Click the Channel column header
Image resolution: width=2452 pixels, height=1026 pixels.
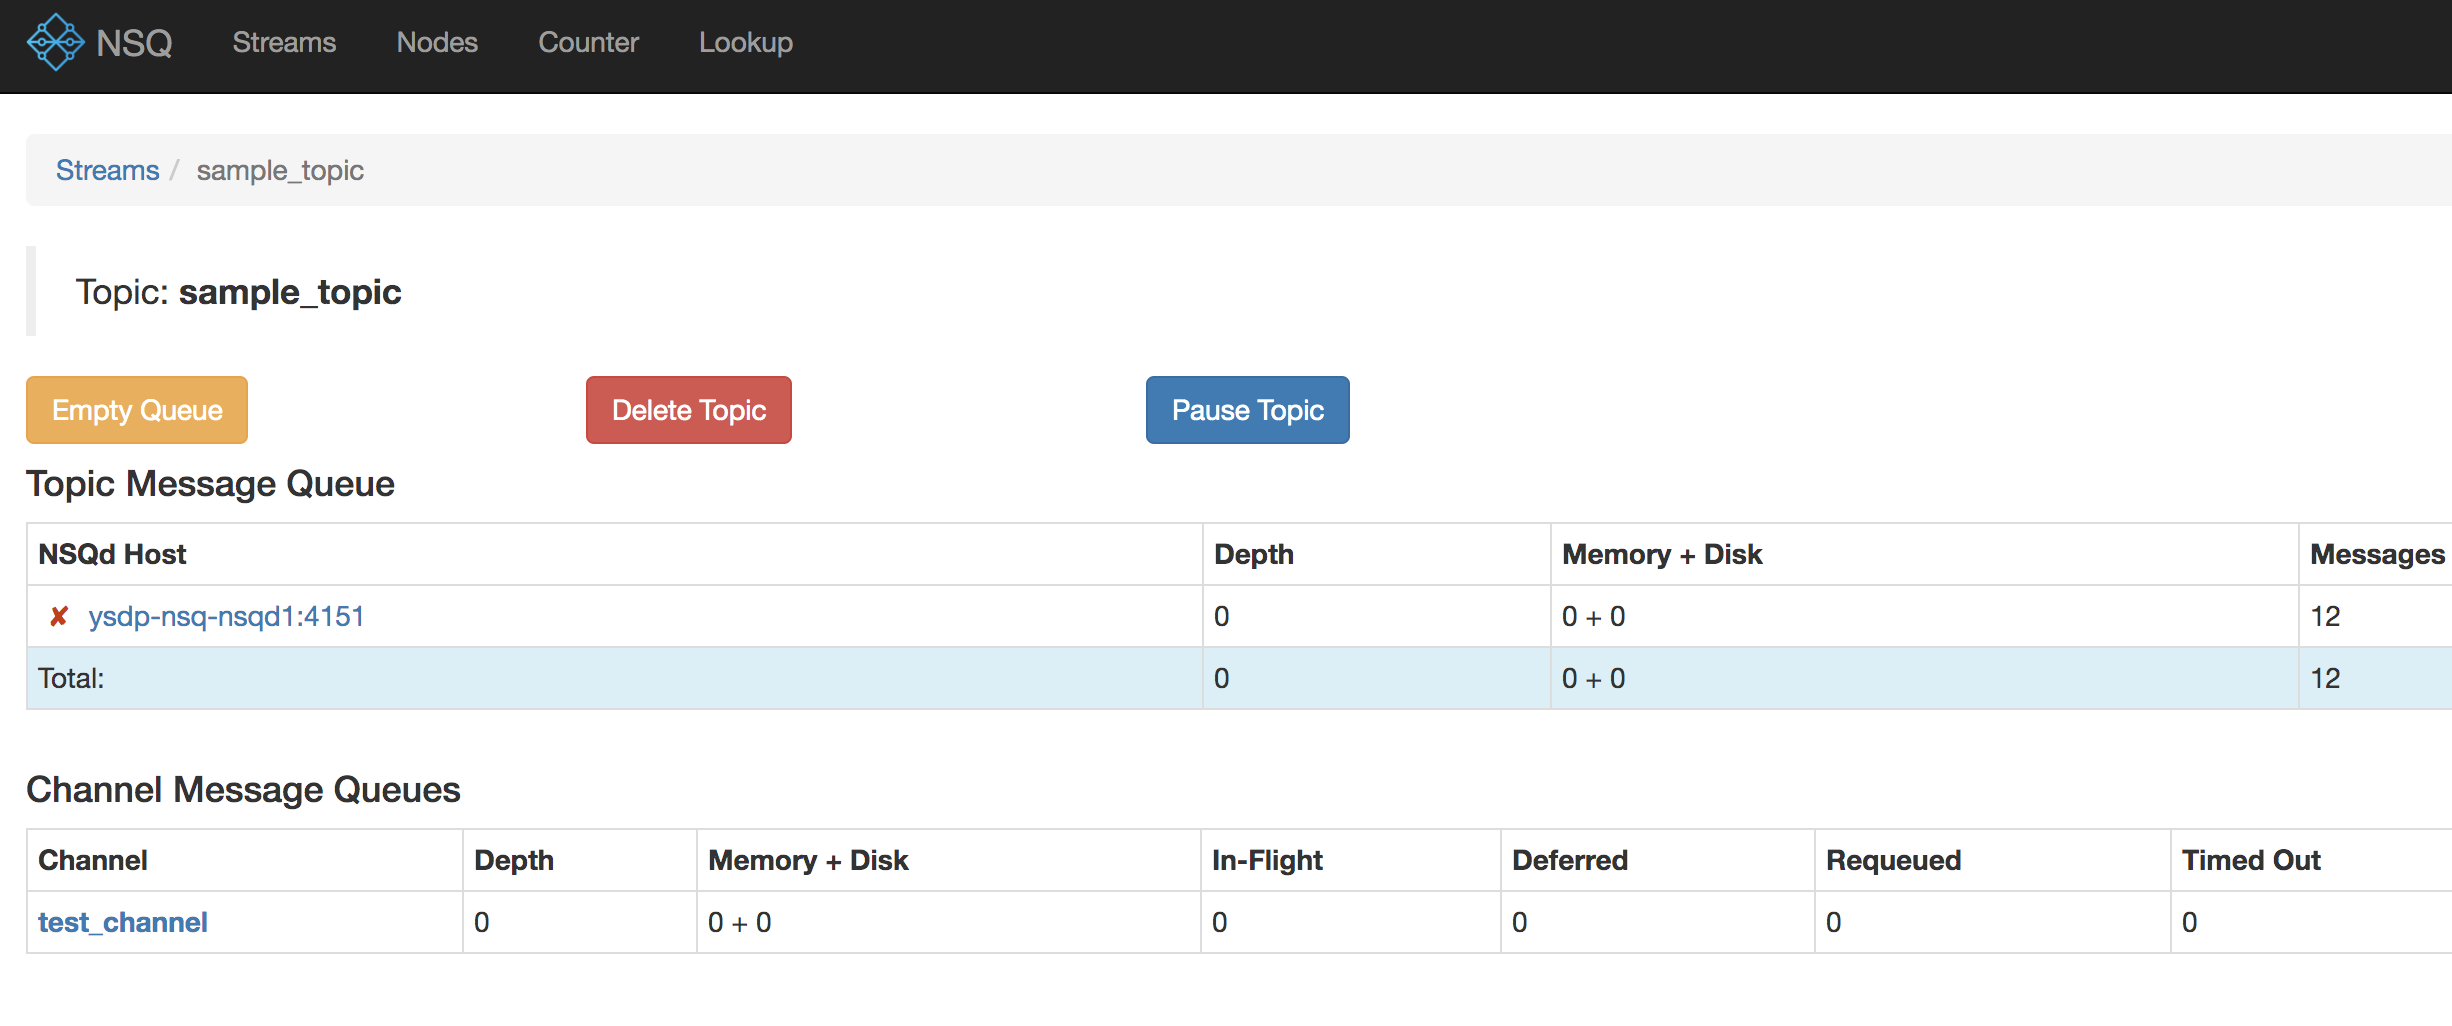click(x=93, y=860)
